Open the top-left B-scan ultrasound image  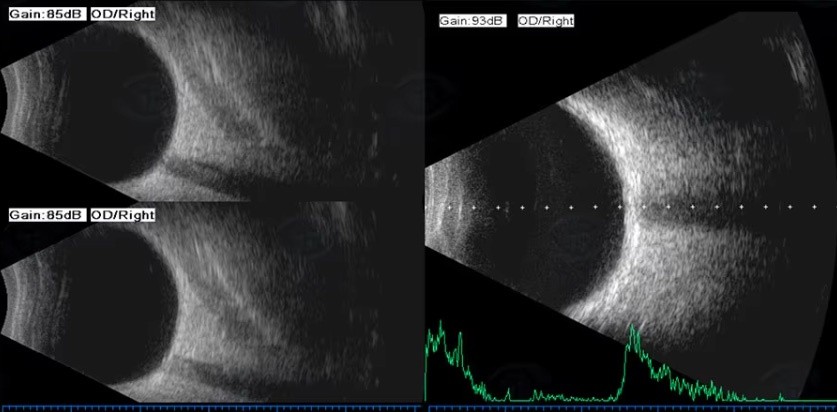211,101
